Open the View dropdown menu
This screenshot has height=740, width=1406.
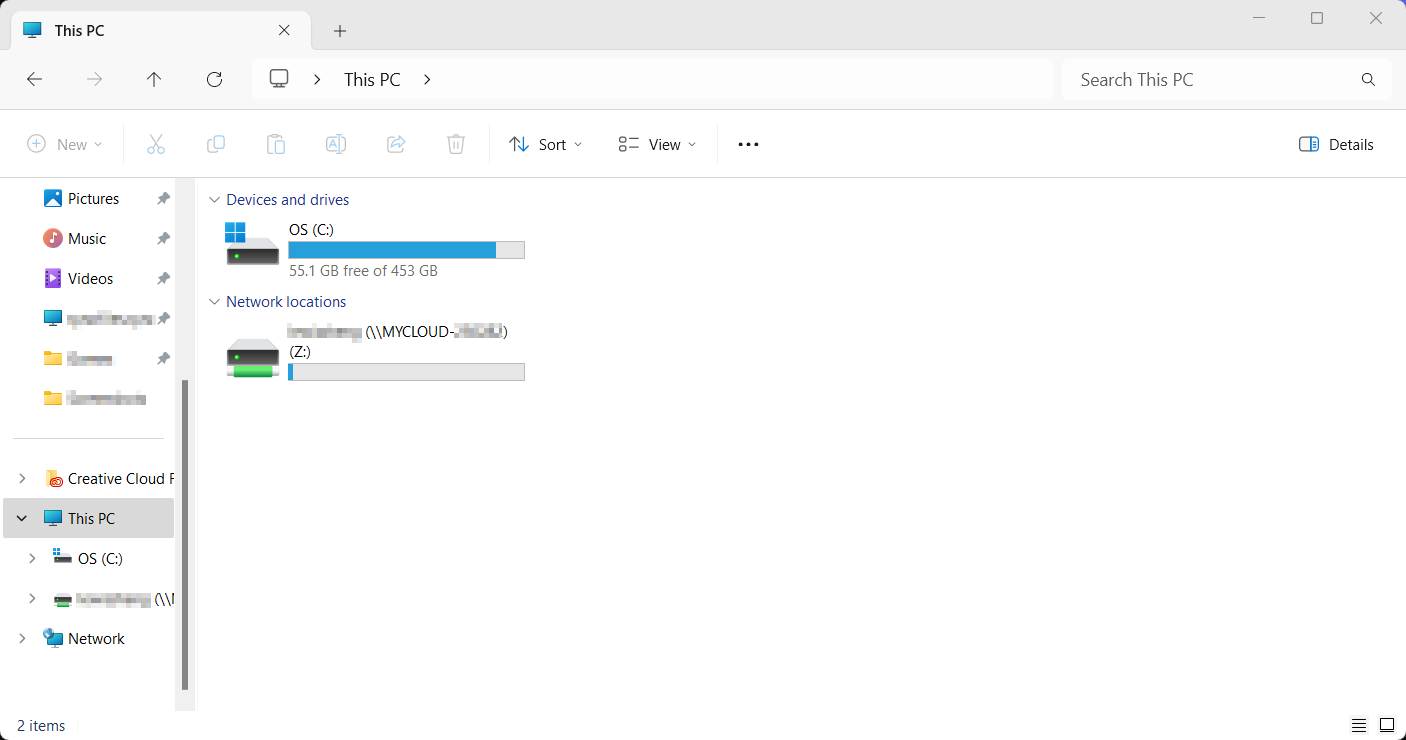(657, 144)
